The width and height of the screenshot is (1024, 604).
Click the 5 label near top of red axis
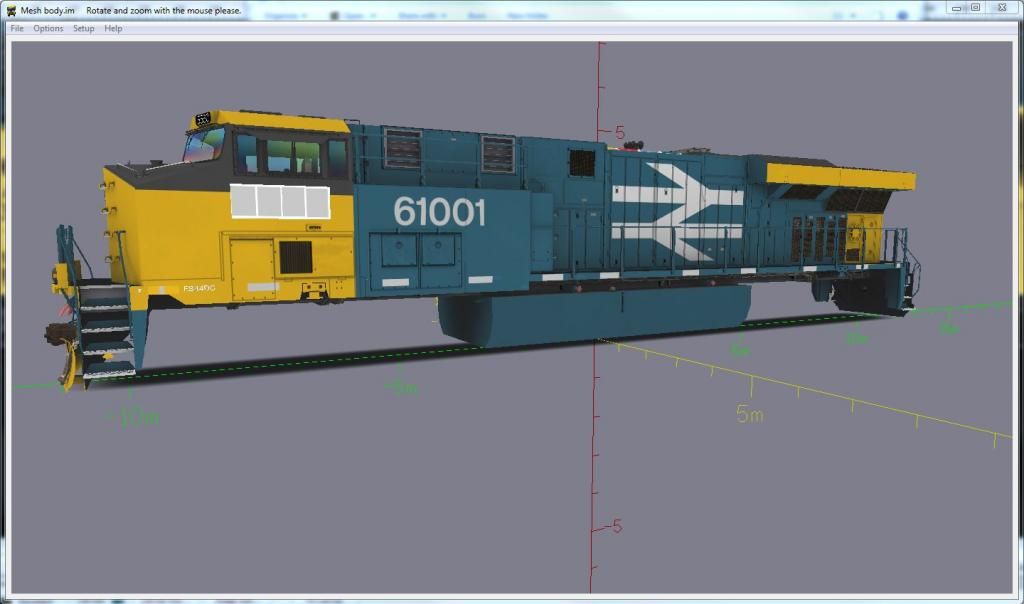[620, 133]
